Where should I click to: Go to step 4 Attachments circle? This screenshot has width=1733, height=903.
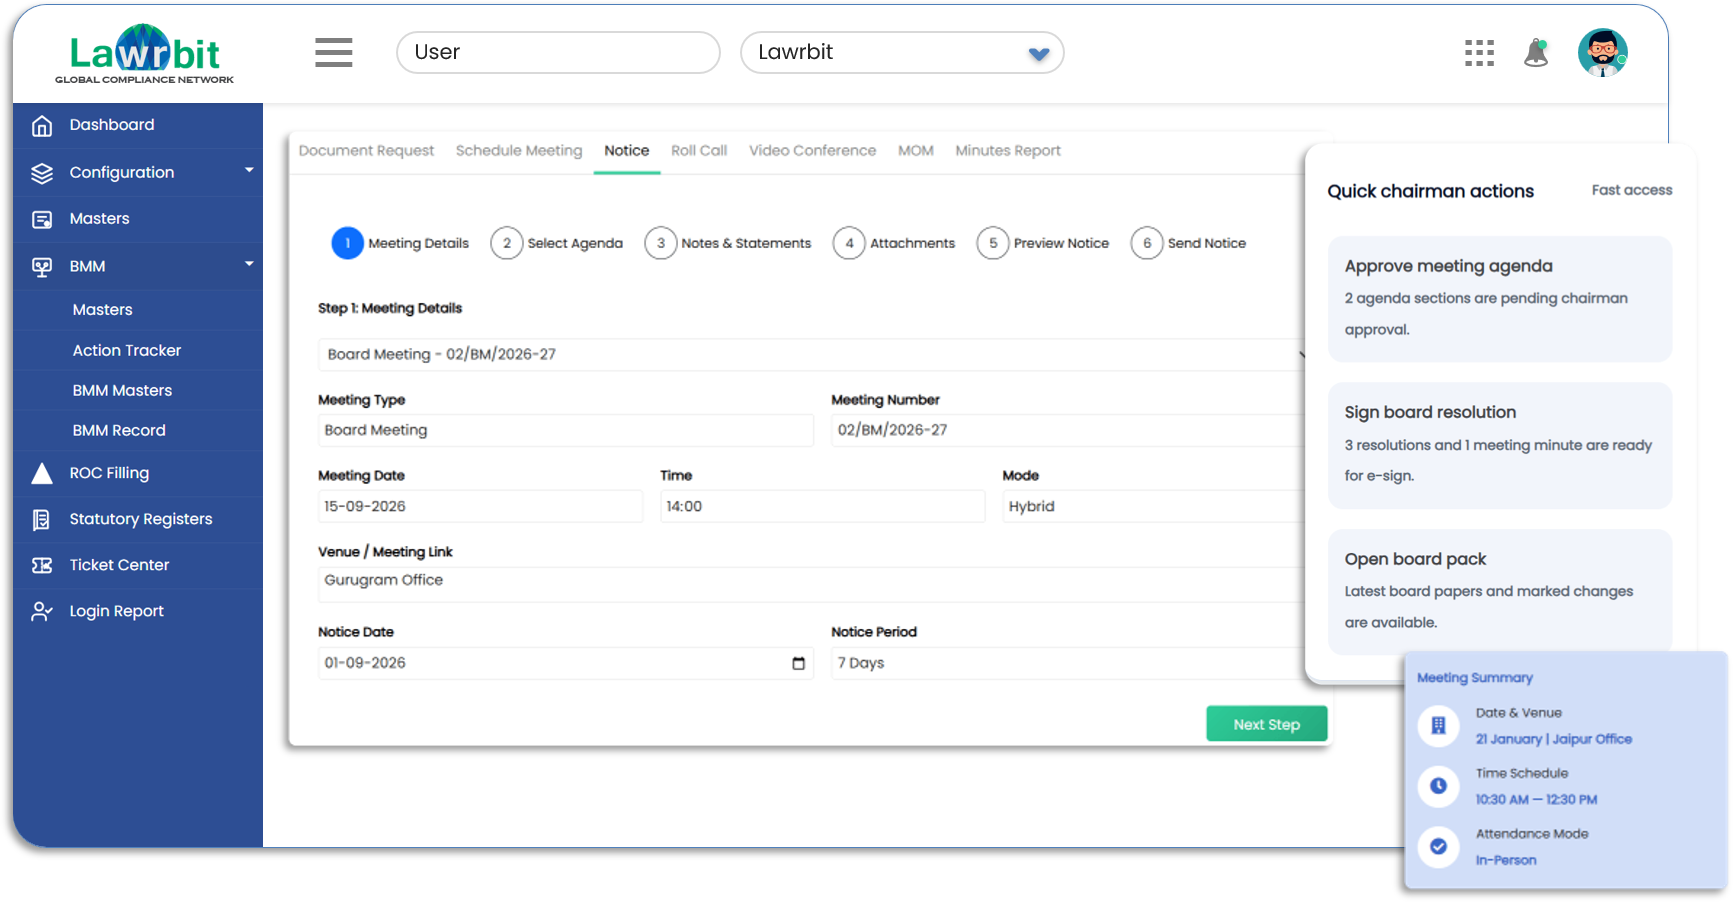tap(849, 243)
